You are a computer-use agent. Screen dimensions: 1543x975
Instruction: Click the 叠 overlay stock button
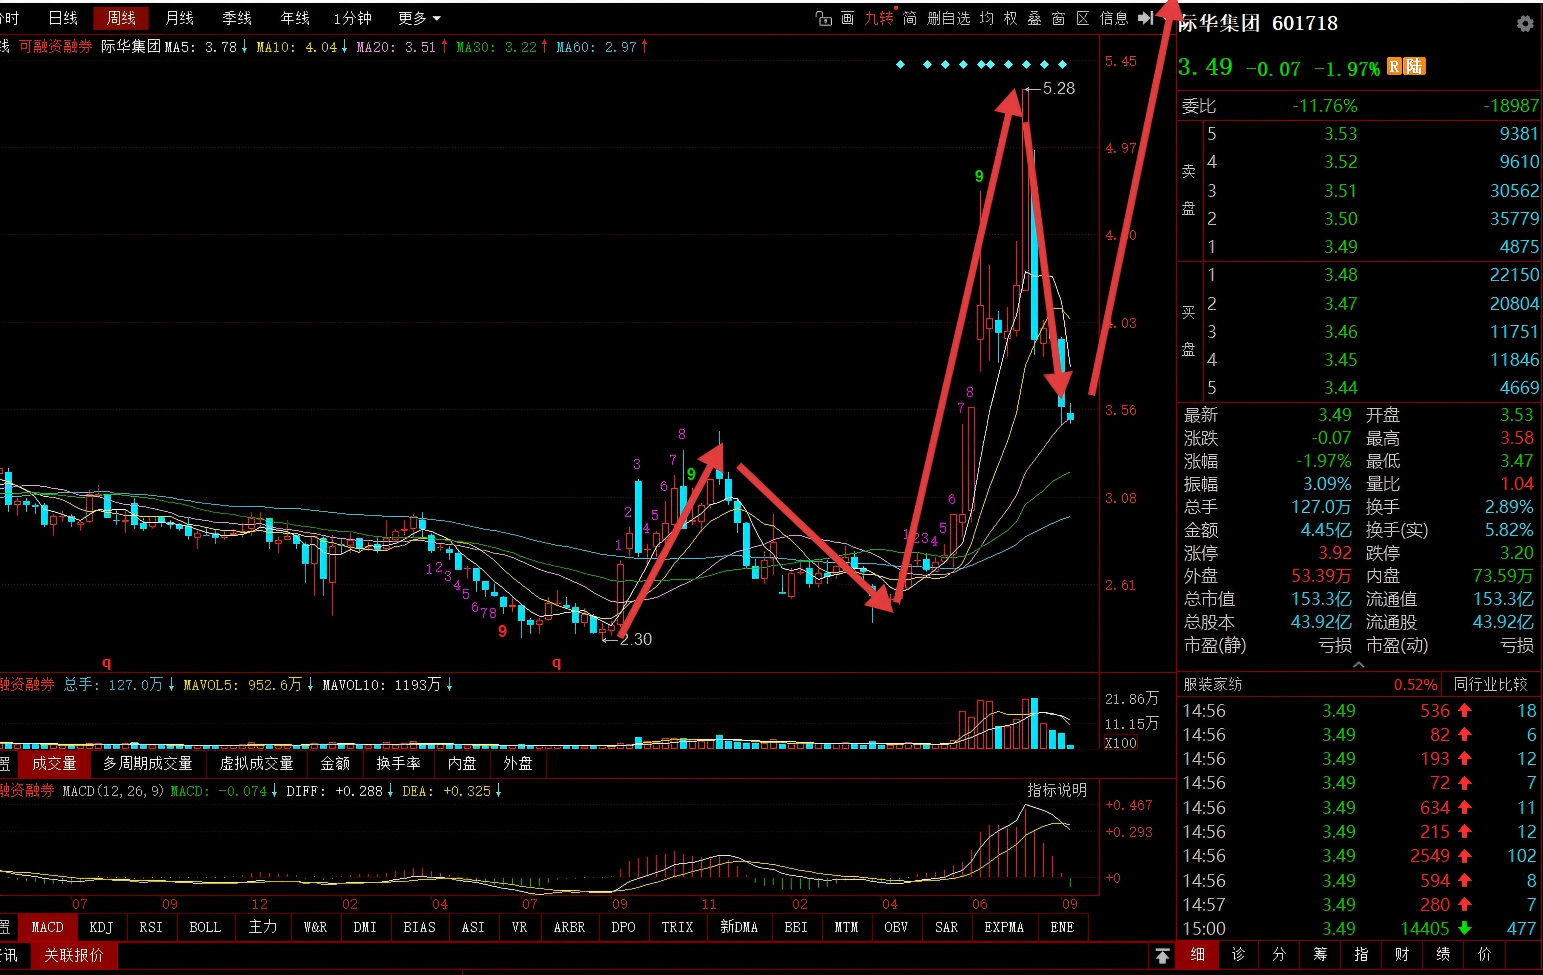1035,18
